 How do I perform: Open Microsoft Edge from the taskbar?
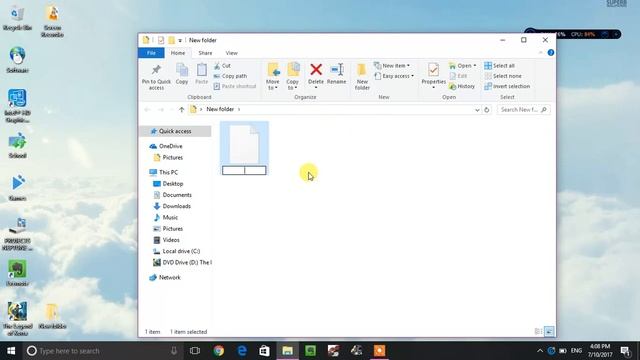[242, 351]
